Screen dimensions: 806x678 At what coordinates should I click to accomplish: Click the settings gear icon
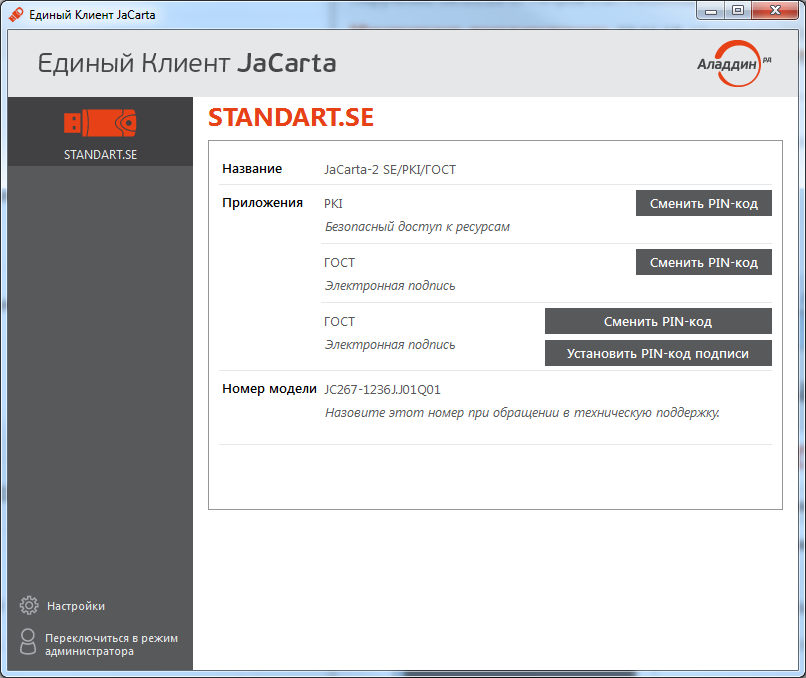pos(29,606)
